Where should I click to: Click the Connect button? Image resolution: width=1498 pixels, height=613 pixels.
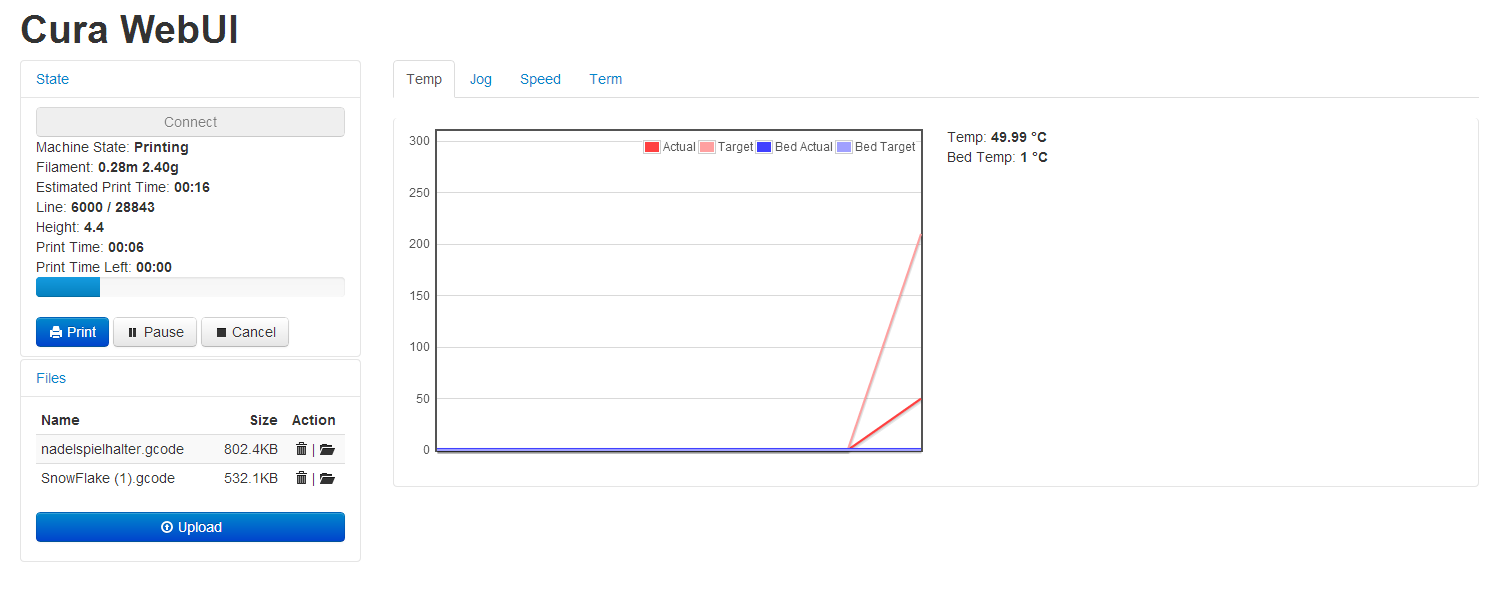coord(190,122)
